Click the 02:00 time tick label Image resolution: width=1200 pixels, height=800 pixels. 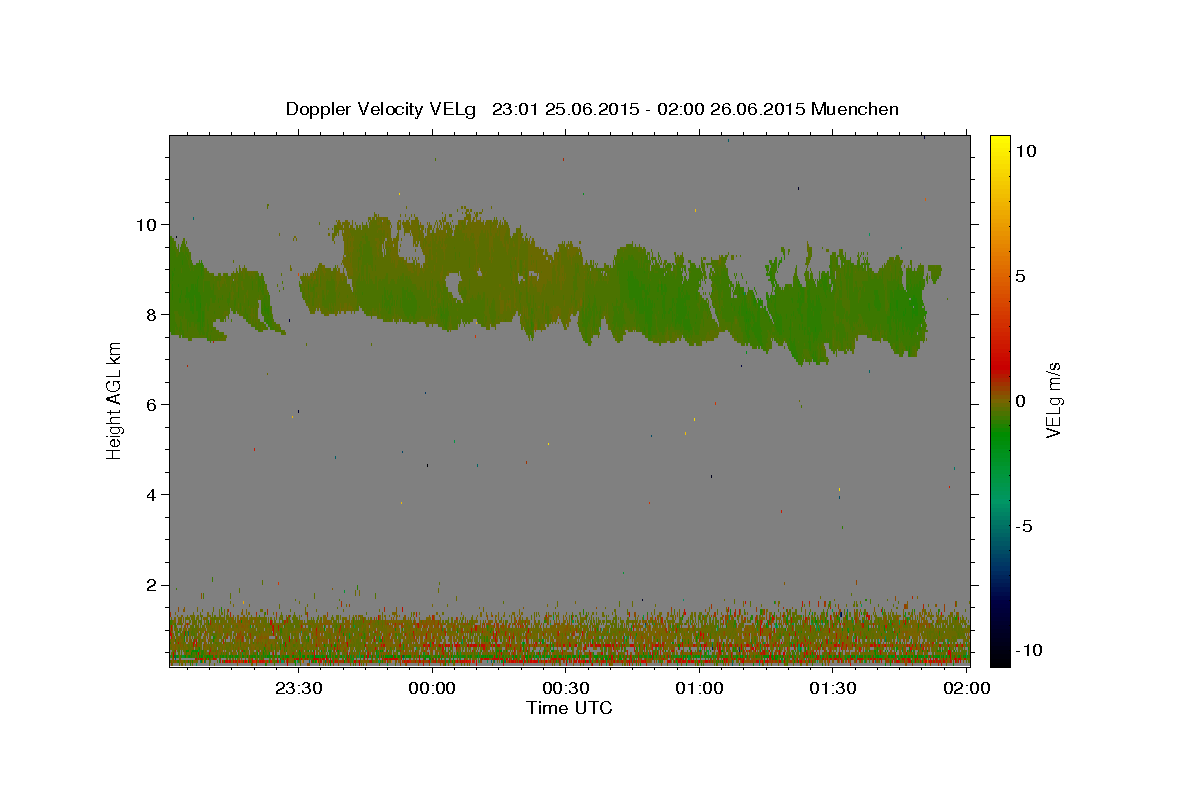966,688
